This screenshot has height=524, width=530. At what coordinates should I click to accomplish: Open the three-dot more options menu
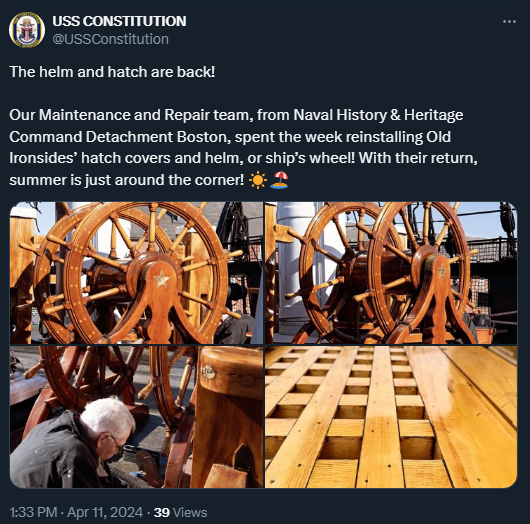click(509, 22)
